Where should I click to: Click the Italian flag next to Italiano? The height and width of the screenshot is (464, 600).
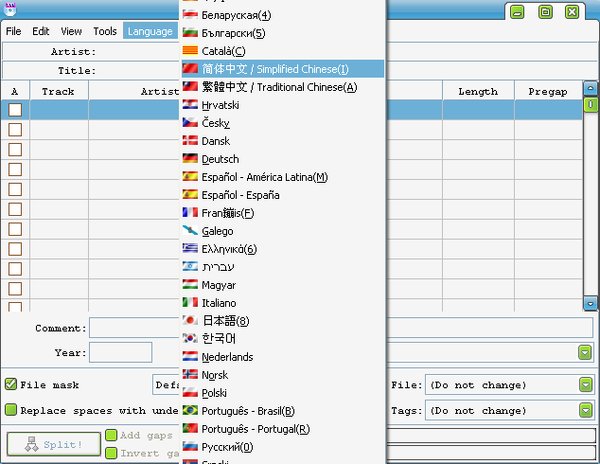coord(190,302)
